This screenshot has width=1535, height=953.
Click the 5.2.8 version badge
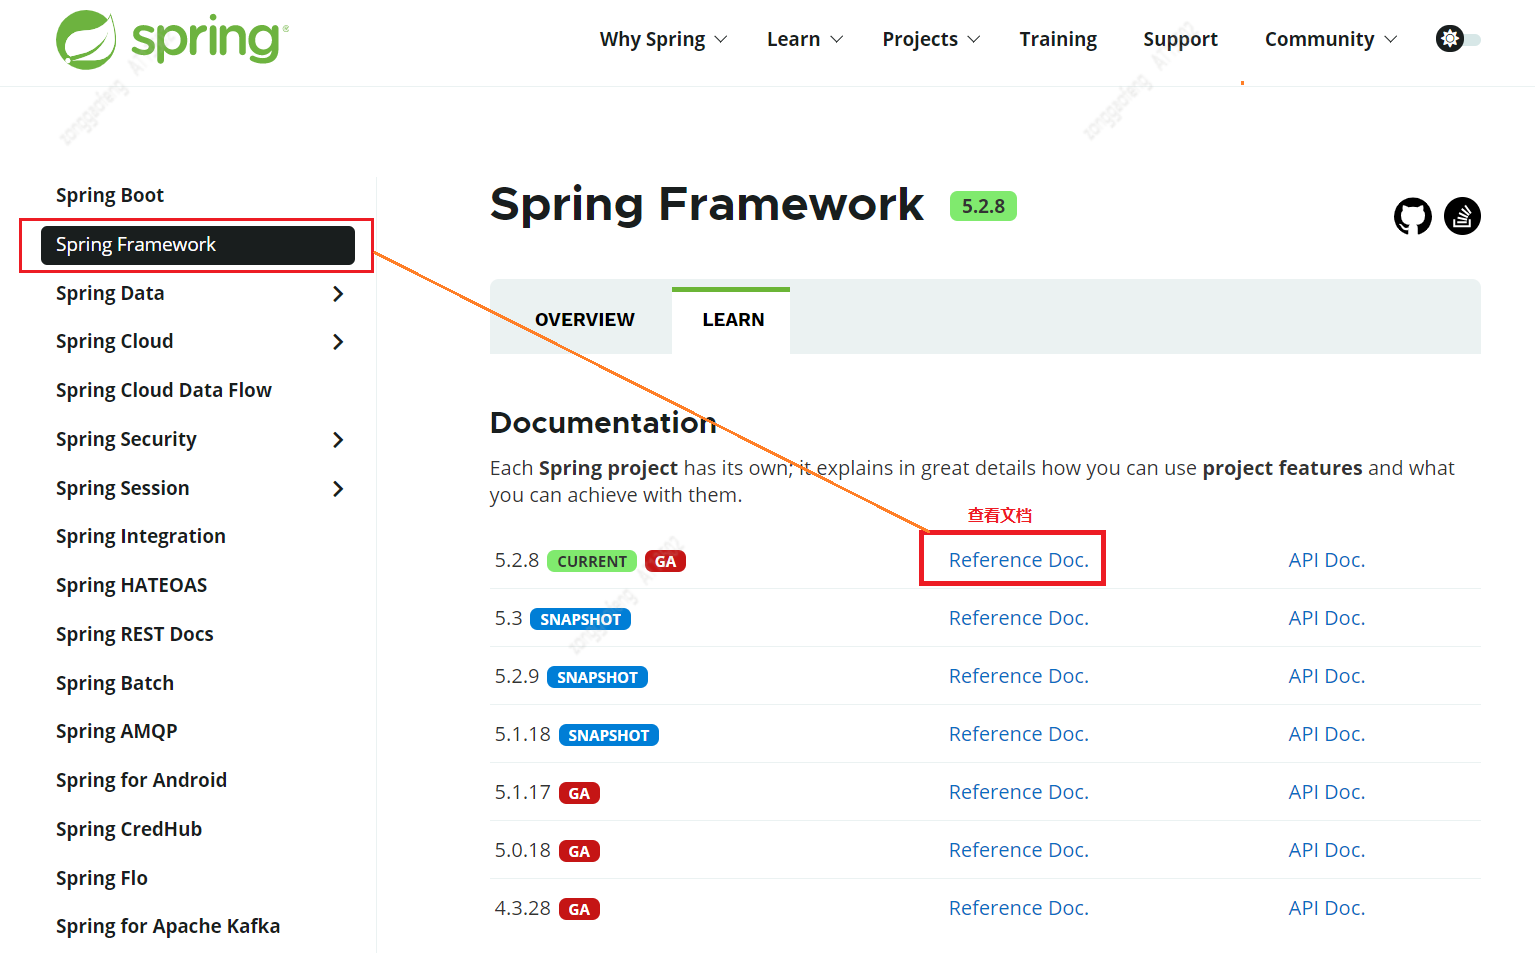(x=982, y=205)
